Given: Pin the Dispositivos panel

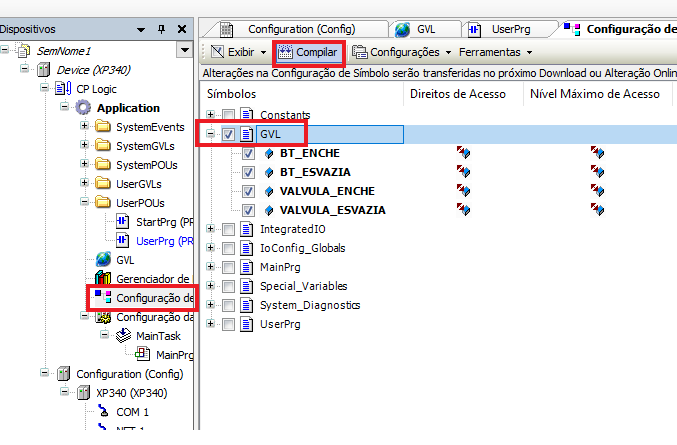Looking at the screenshot, I should pyautogui.click(x=164, y=30).
